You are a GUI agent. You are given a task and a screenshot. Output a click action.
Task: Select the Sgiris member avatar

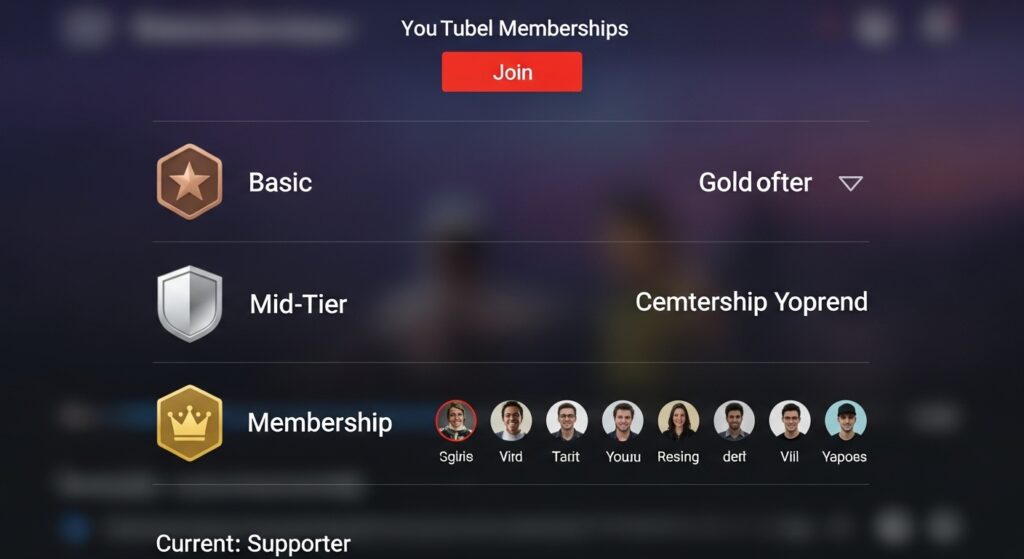pos(456,421)
